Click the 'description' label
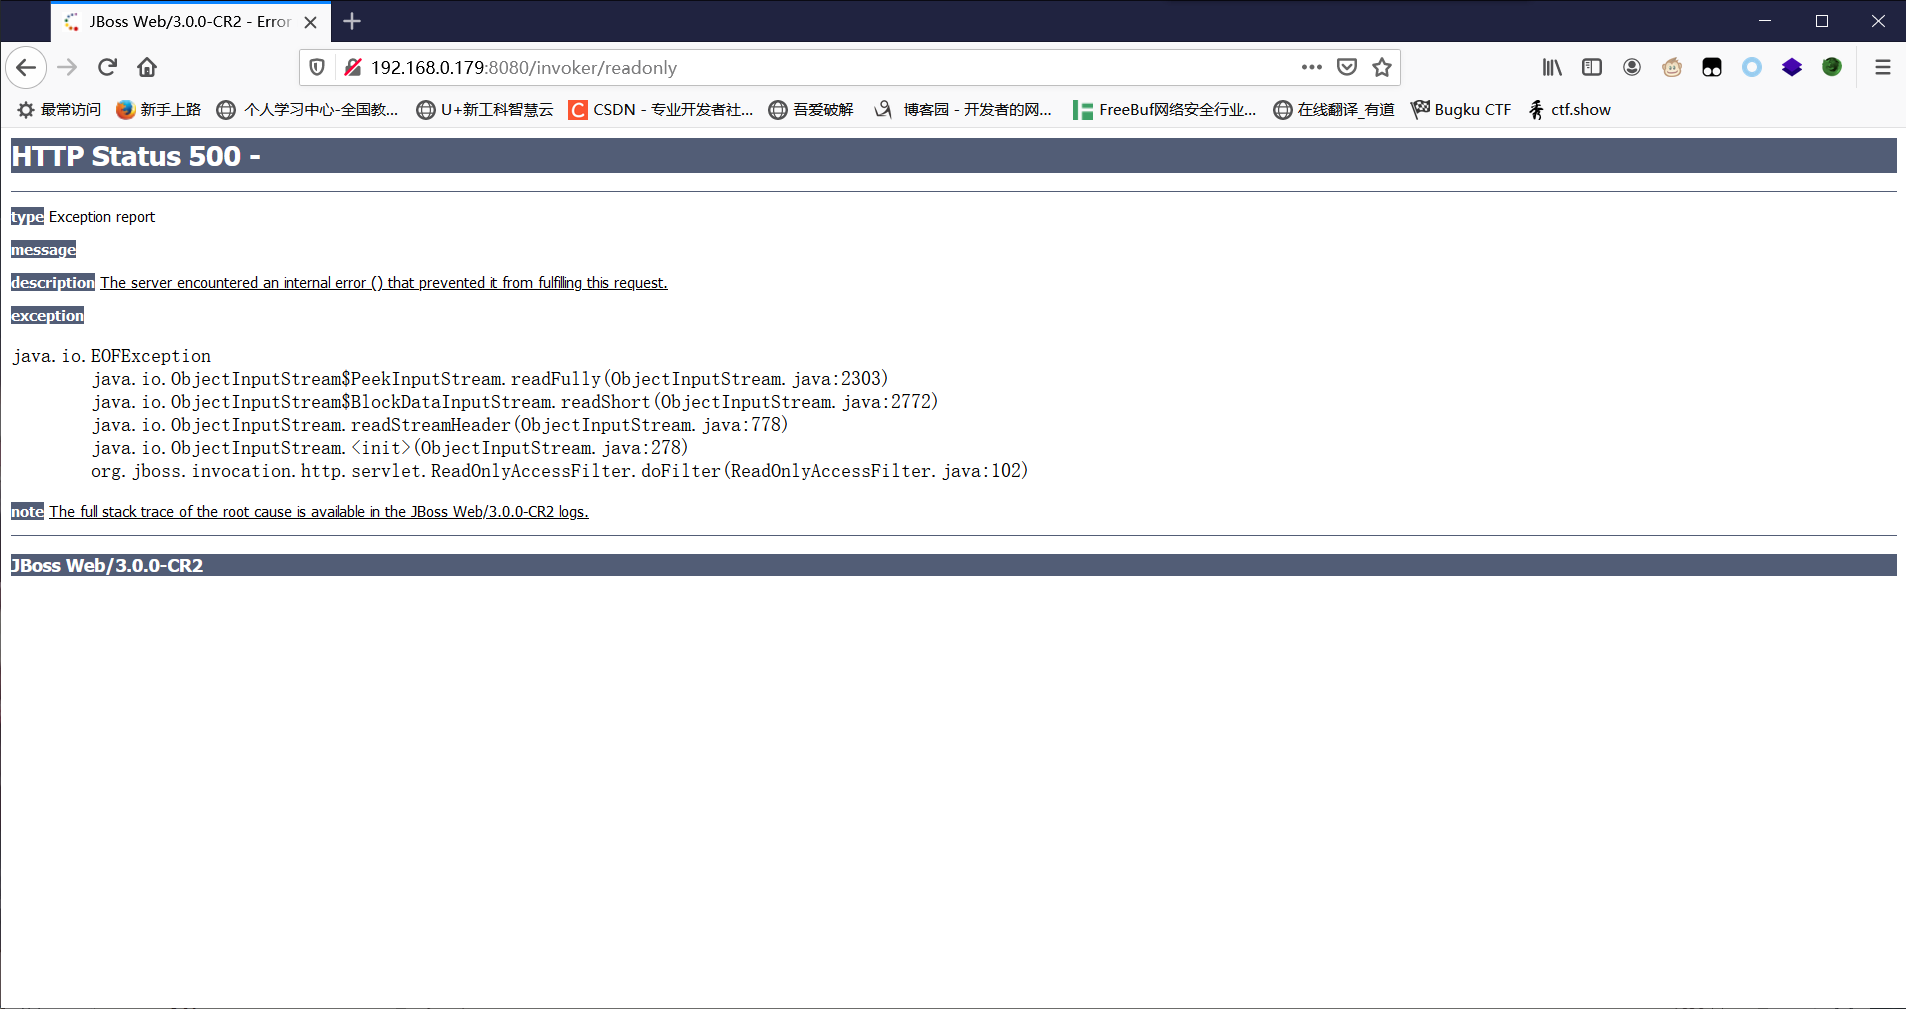 [53, 283]
